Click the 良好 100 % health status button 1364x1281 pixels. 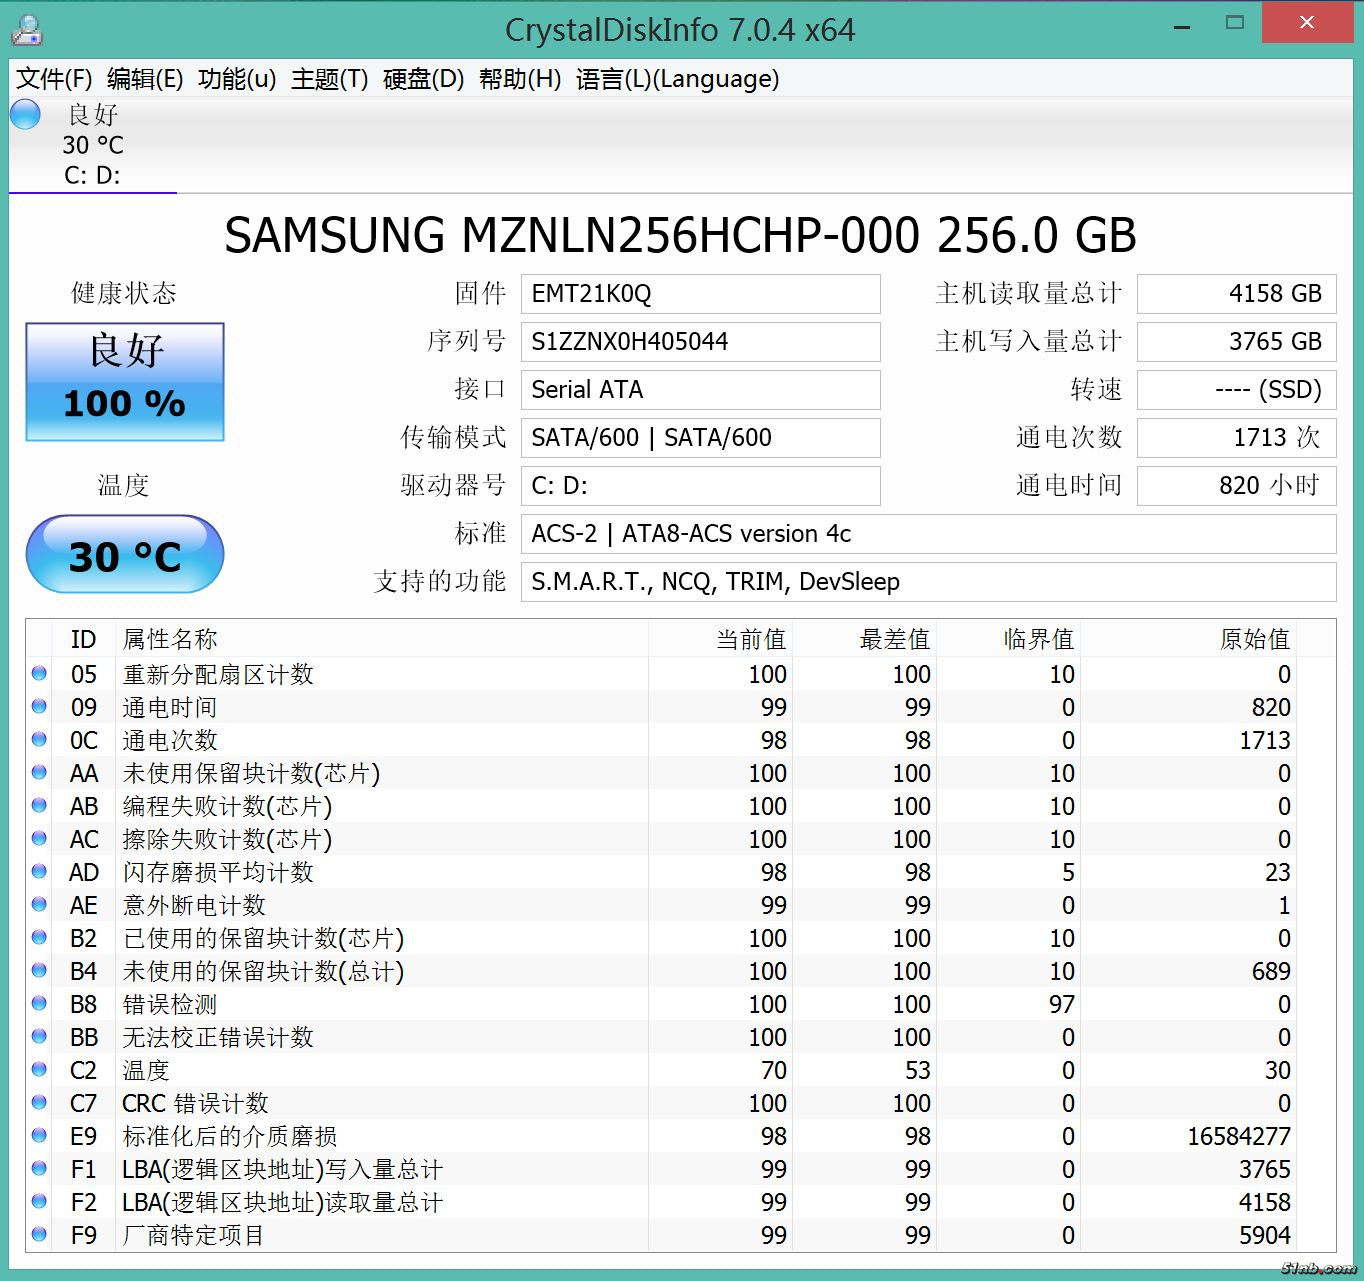[x=125, y=382]
